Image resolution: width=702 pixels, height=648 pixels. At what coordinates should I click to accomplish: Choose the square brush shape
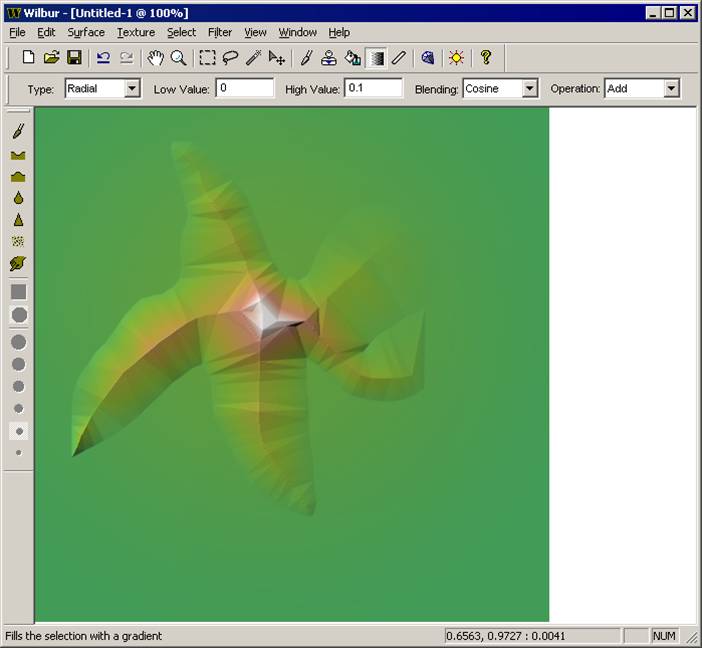pyautogui.click(x=18, y=292)
